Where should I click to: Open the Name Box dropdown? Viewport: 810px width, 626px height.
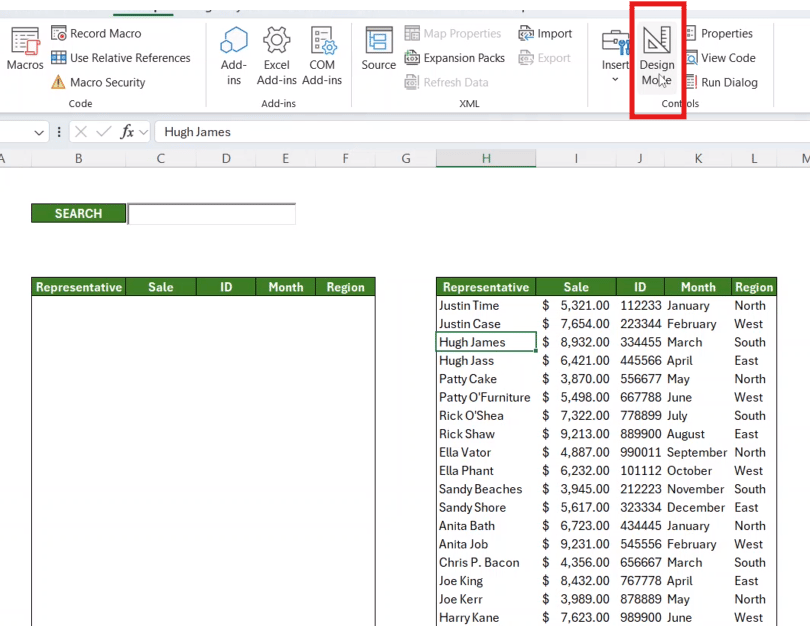37,131
